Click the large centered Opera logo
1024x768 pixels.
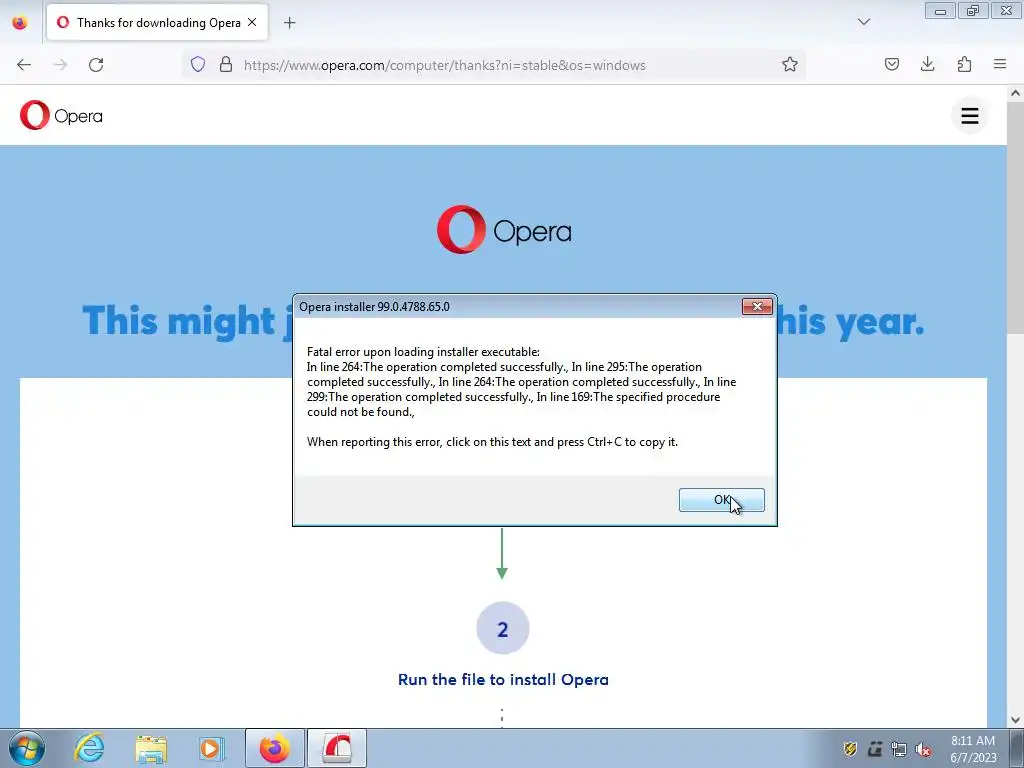[504, 230]
